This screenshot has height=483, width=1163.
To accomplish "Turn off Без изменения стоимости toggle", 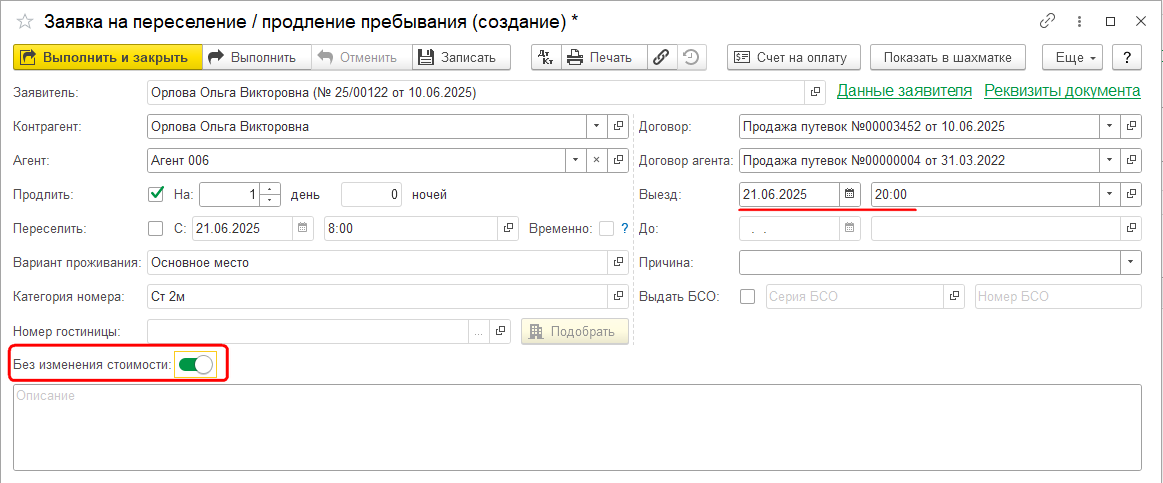I will pyautogui.click(x=196, y=365).
